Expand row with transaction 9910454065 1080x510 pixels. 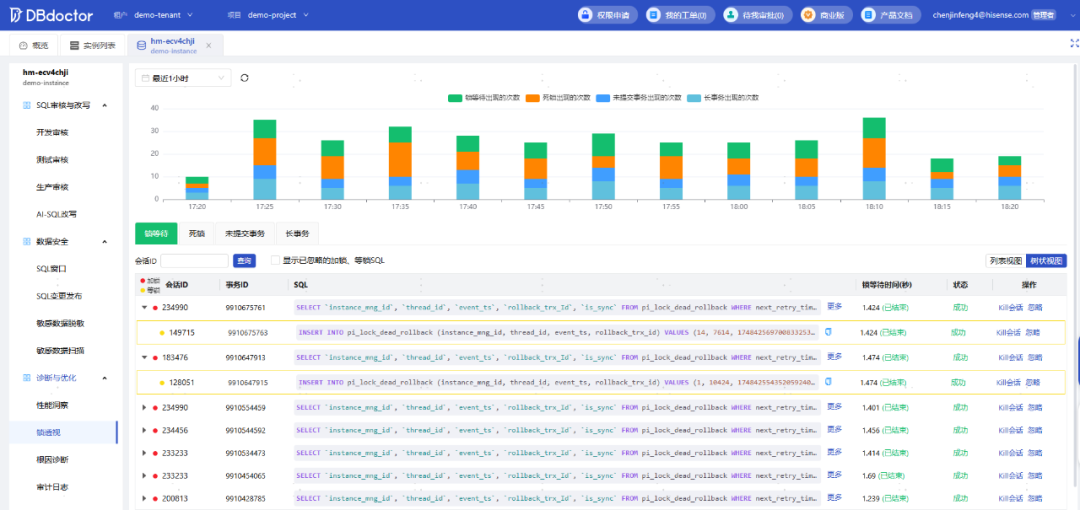click(x=145, y=476)
